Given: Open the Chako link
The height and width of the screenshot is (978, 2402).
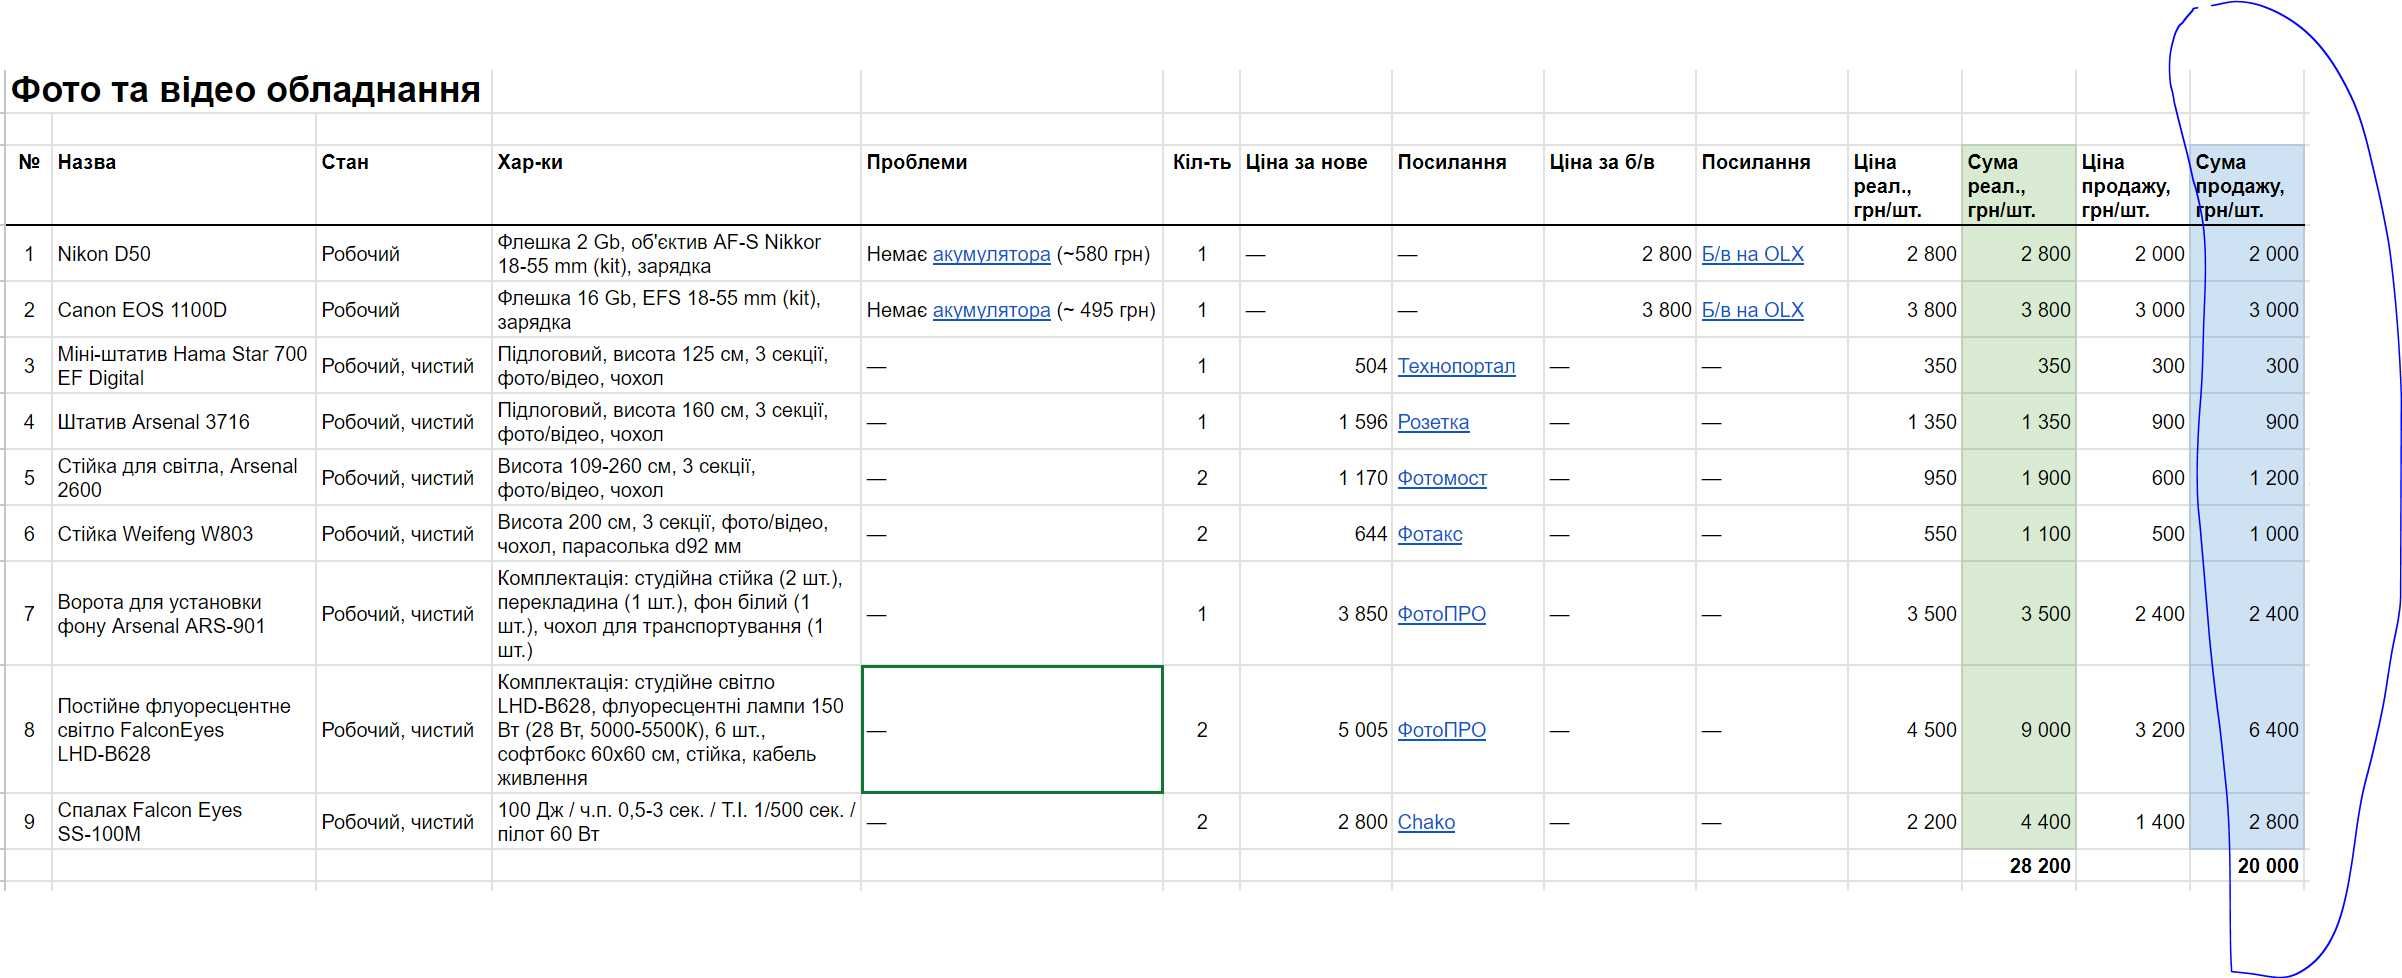Looking at the screenshot, I should click(1426, 822).
